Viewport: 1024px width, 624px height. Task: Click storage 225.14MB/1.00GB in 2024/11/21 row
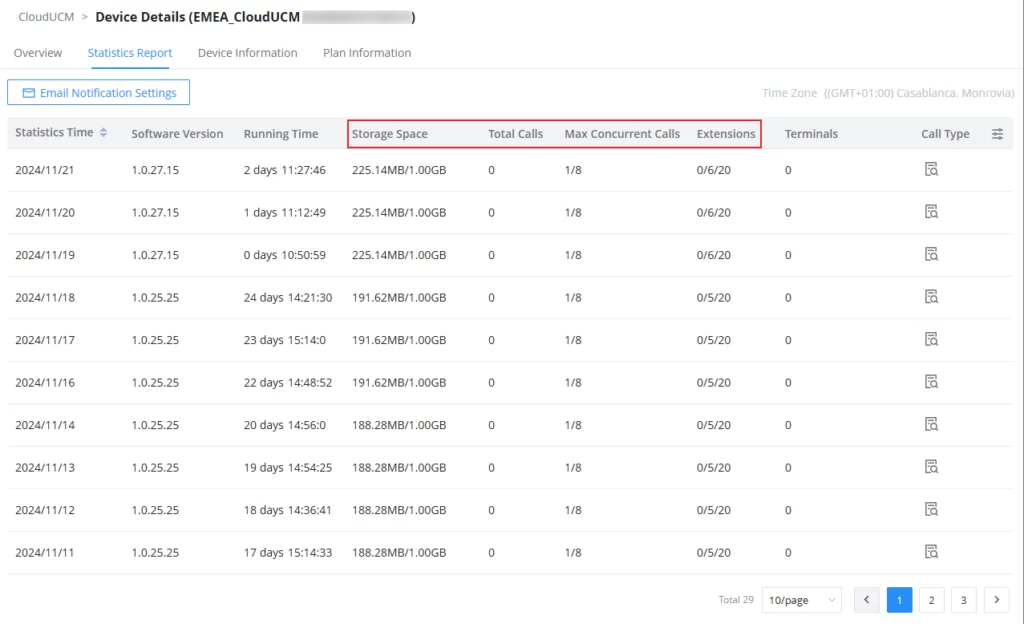tap(399, 170)
